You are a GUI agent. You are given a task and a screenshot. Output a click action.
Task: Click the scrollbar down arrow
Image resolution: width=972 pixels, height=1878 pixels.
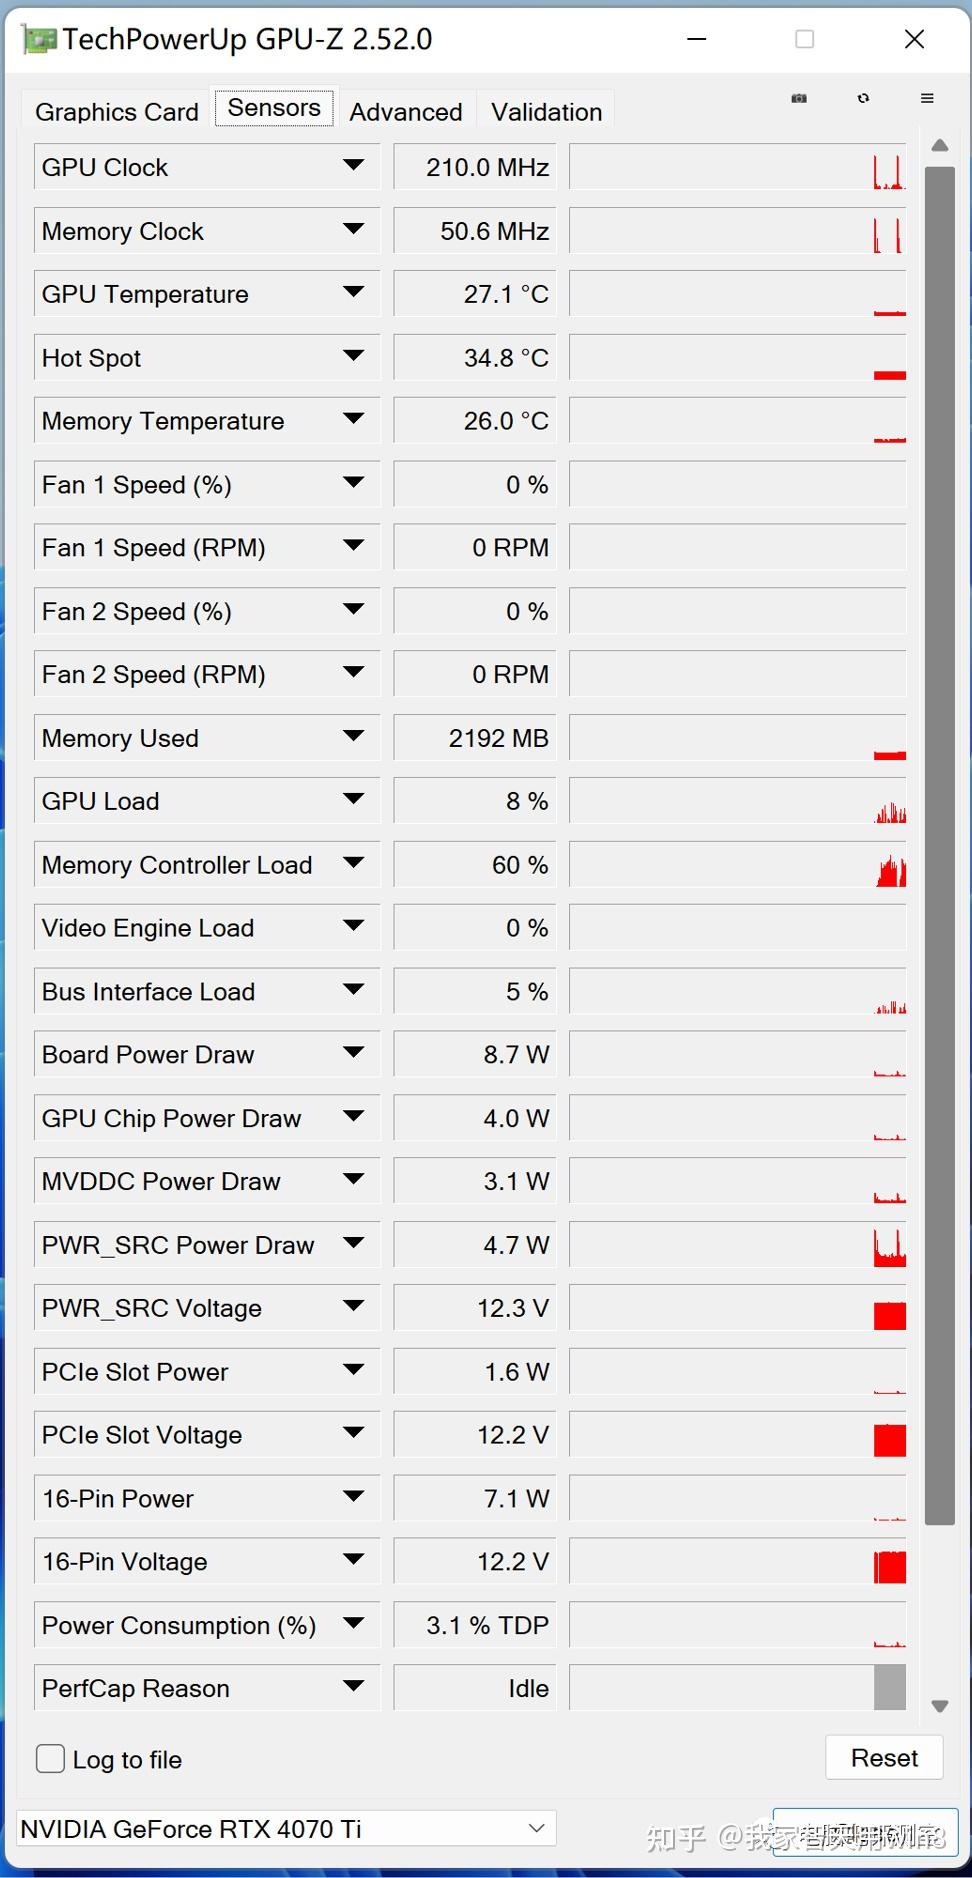click(939, 1706)
